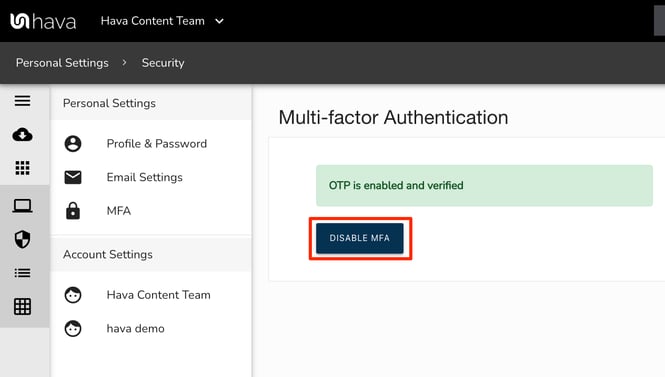Image resolution: width=665 pixels, height=377 pixels.
Task: Open Profile & Password settings
Action: (156, 144)
